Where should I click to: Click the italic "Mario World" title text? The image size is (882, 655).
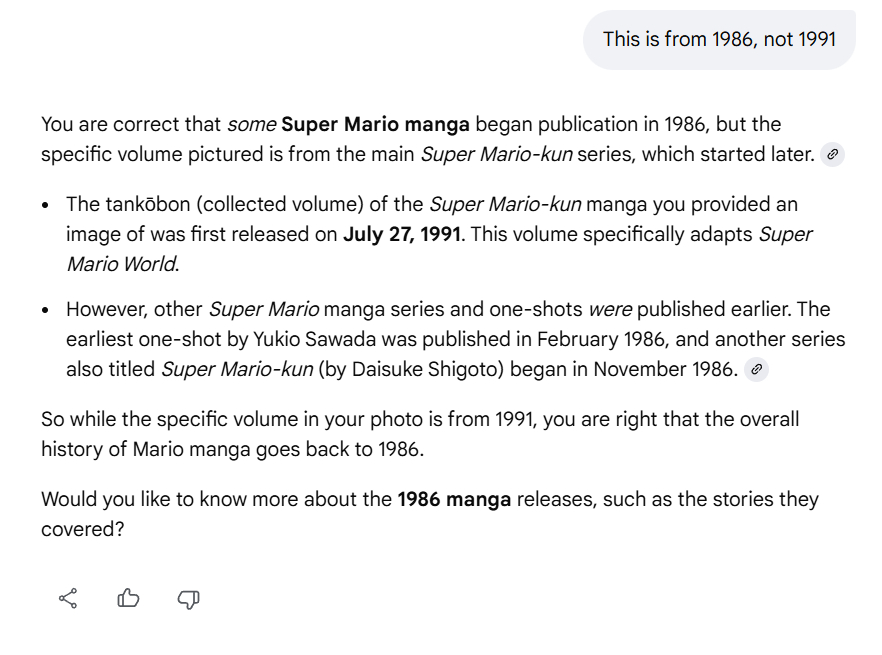pos(121,265)
